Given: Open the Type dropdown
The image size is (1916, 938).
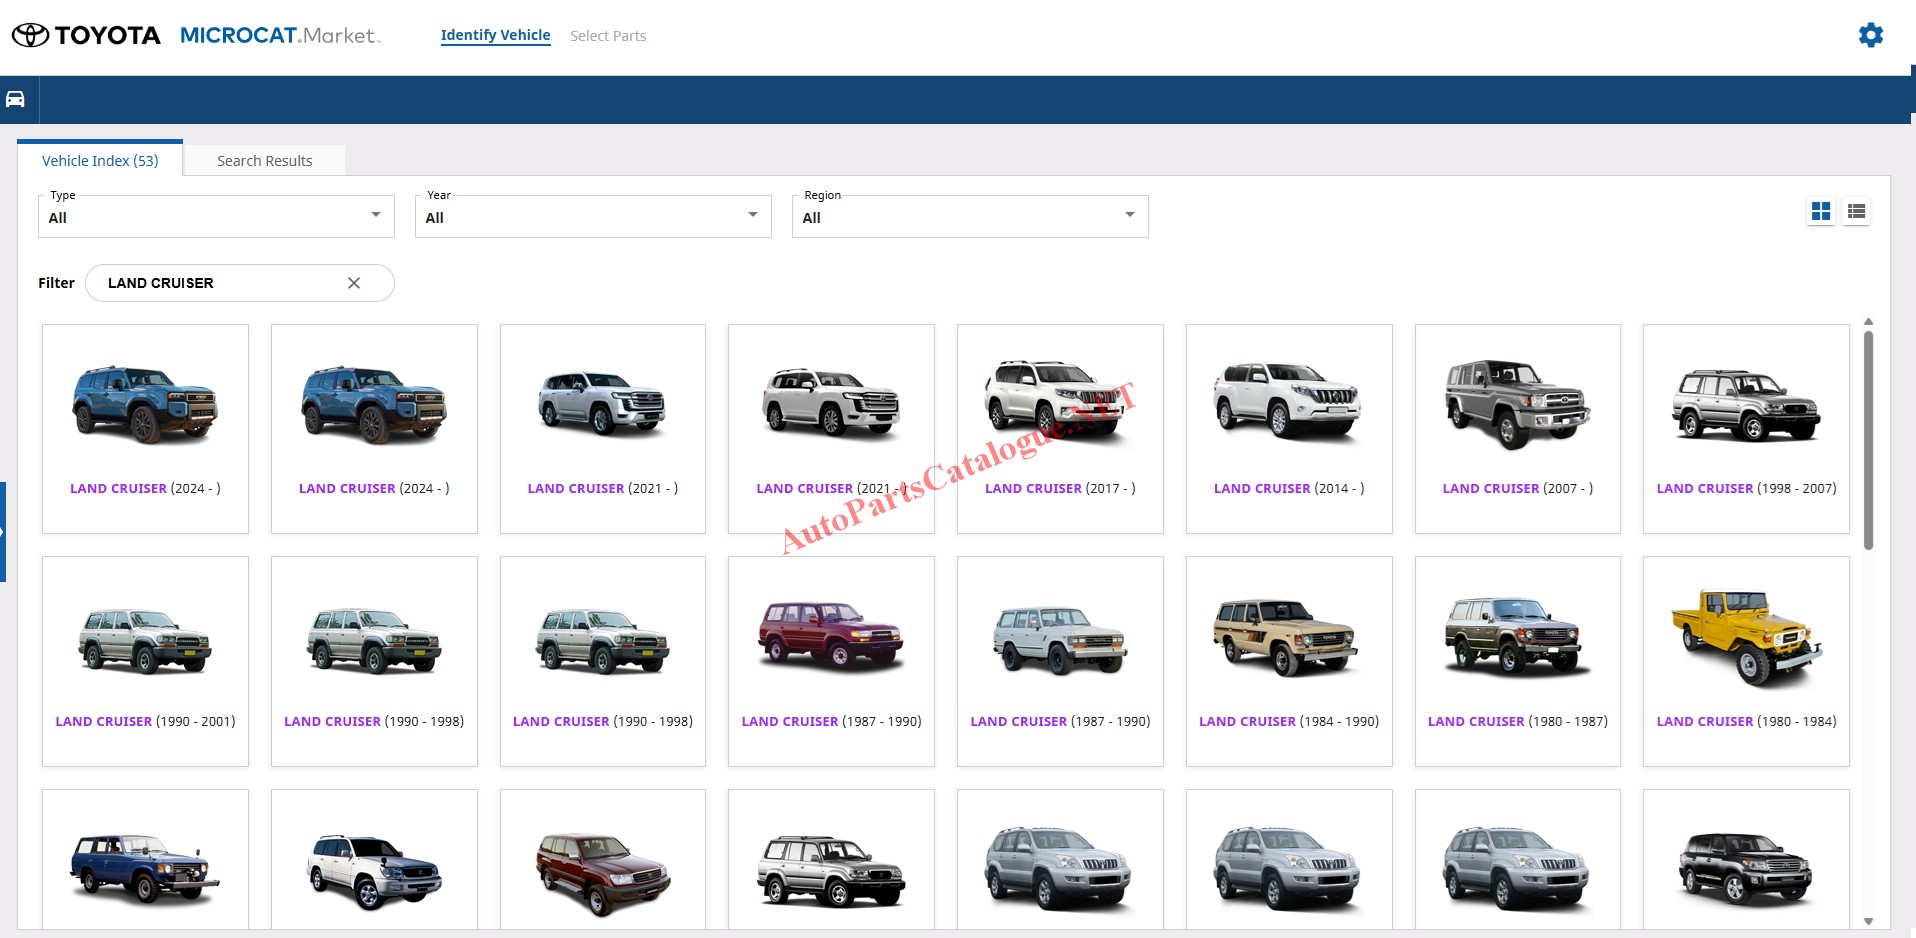Looking at the screenshot, I should point(216,217).
